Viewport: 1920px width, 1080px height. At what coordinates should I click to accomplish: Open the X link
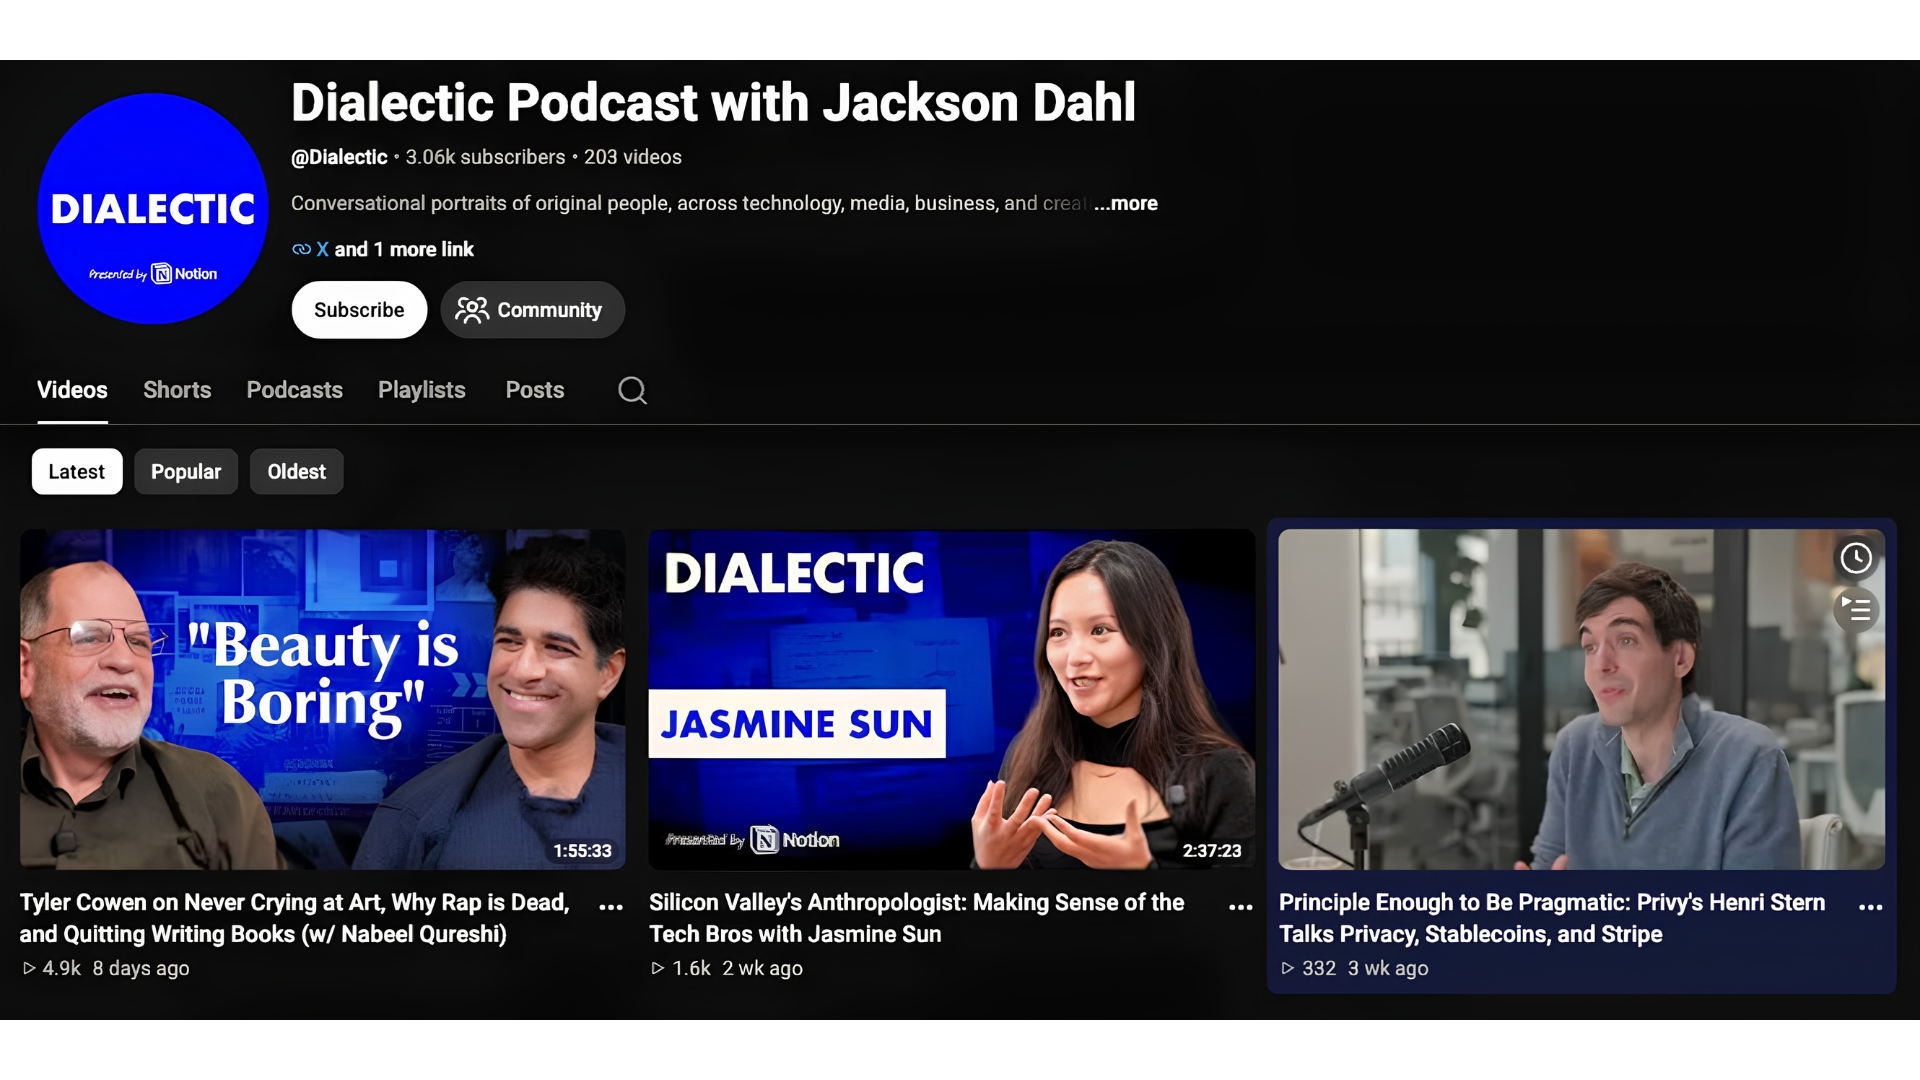322,249
